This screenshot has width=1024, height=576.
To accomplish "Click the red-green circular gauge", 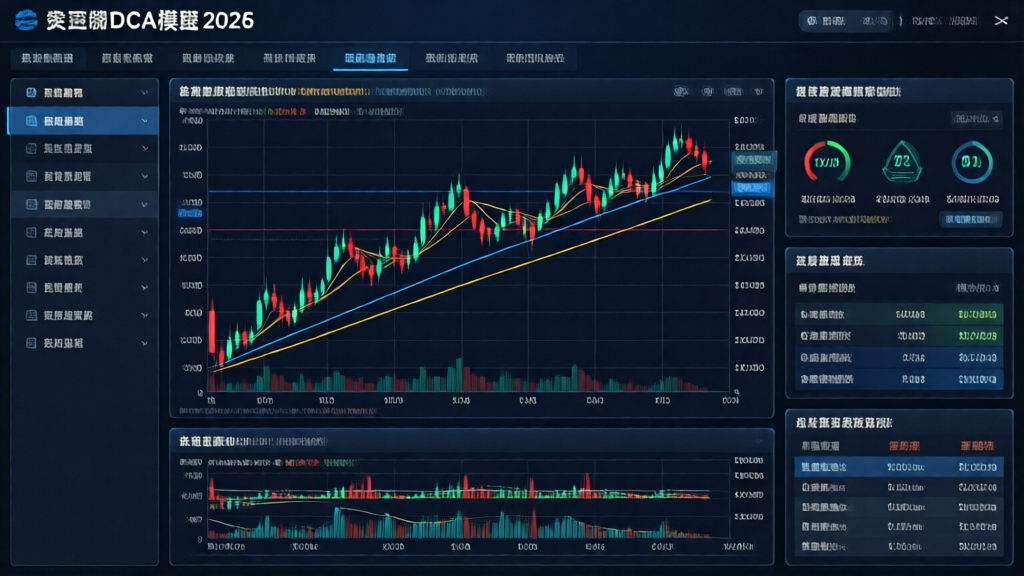I will [826, 161].
